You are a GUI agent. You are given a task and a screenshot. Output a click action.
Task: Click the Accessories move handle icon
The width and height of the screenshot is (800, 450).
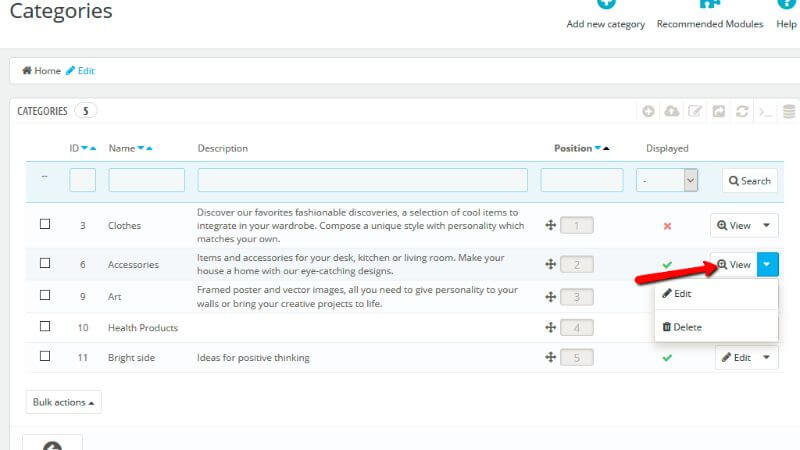pos(551,264)
